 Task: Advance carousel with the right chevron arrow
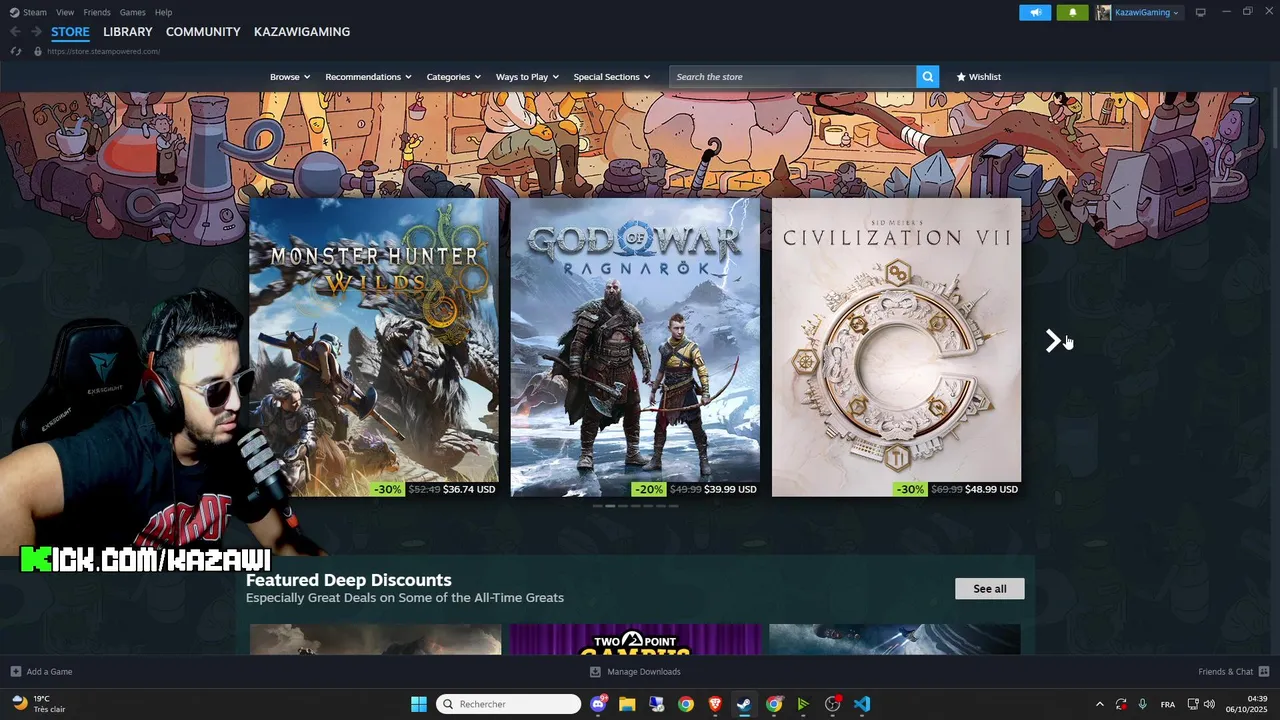point(1052,341)
